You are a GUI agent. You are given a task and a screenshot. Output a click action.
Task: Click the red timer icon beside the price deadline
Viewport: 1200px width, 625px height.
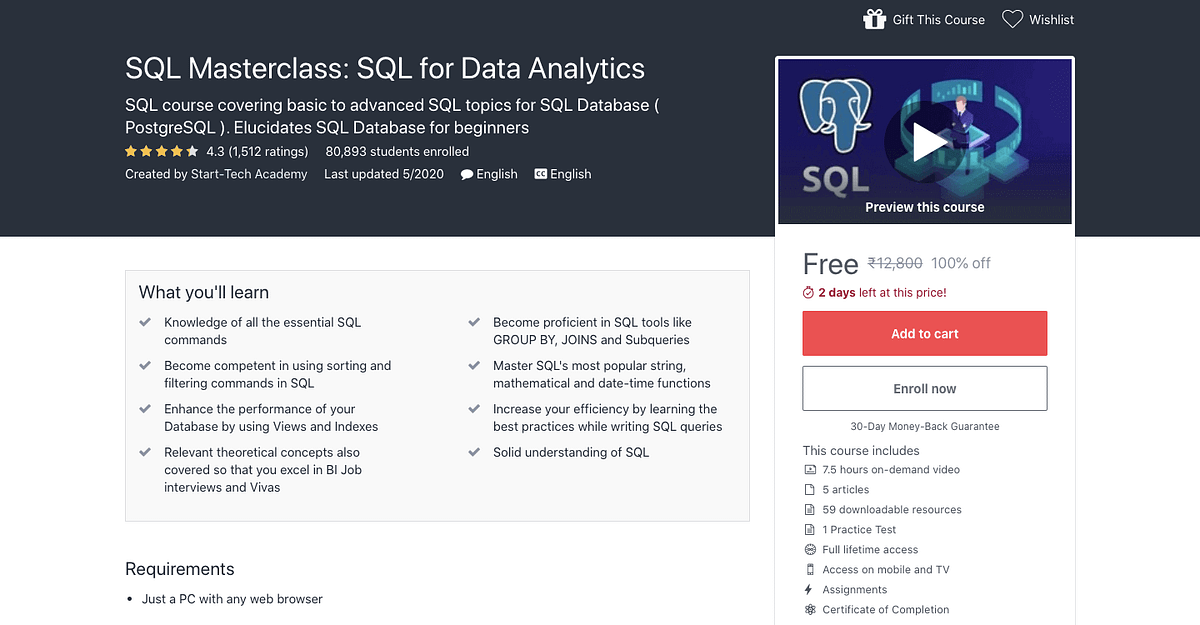click(807, 292)
